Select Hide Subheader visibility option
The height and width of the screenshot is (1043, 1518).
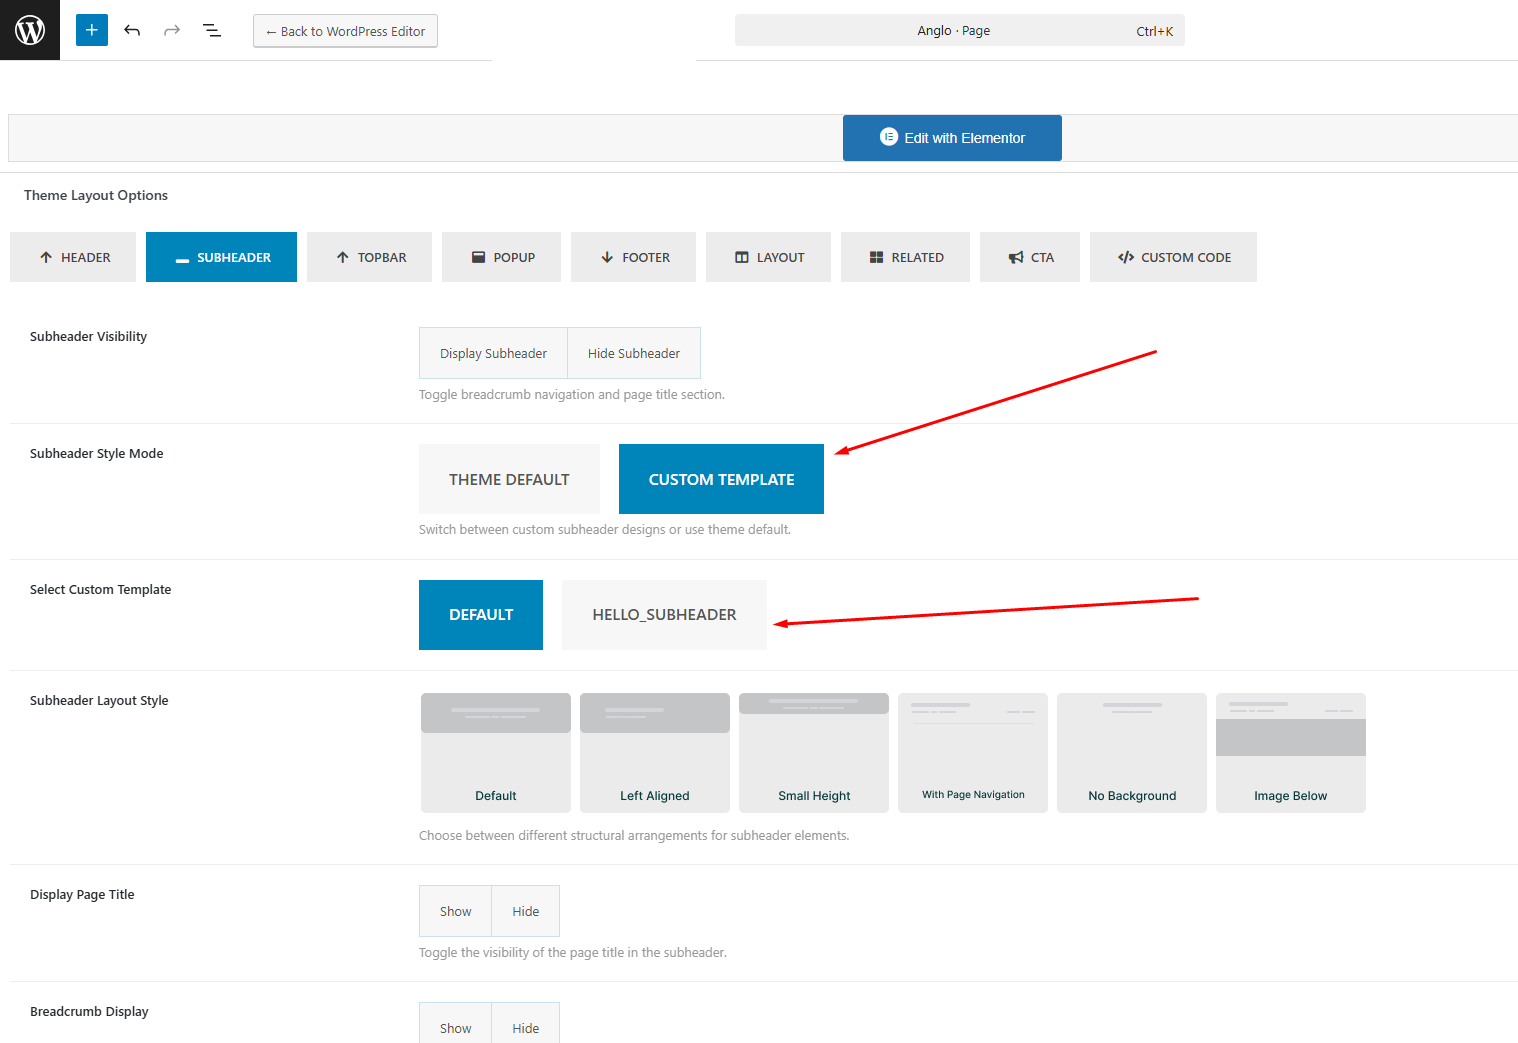[633, 353]
